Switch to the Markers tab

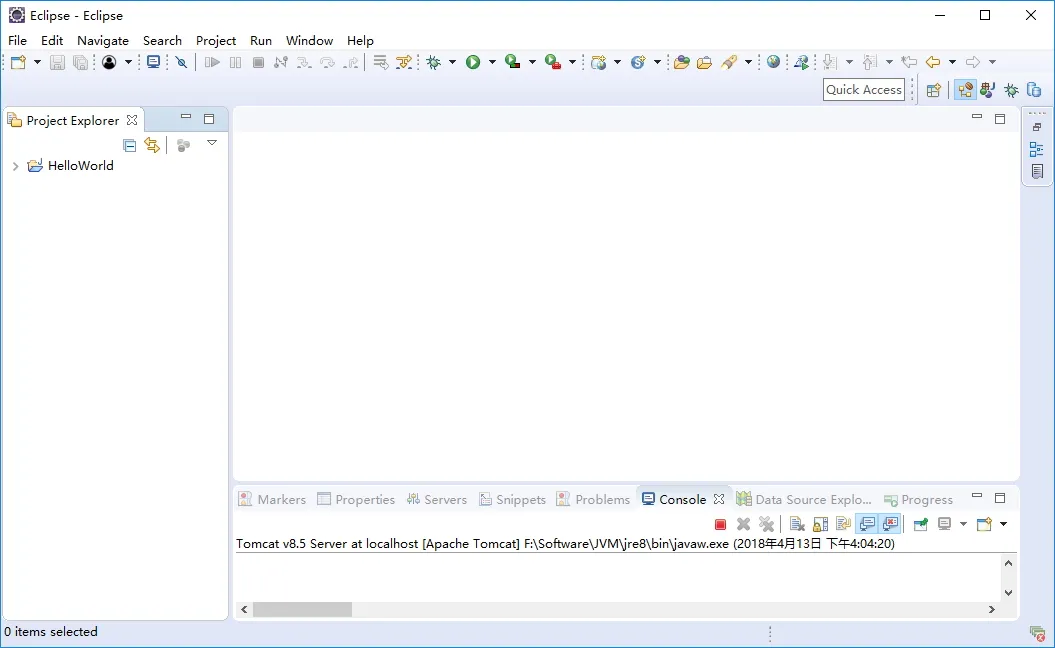(272, 499)
